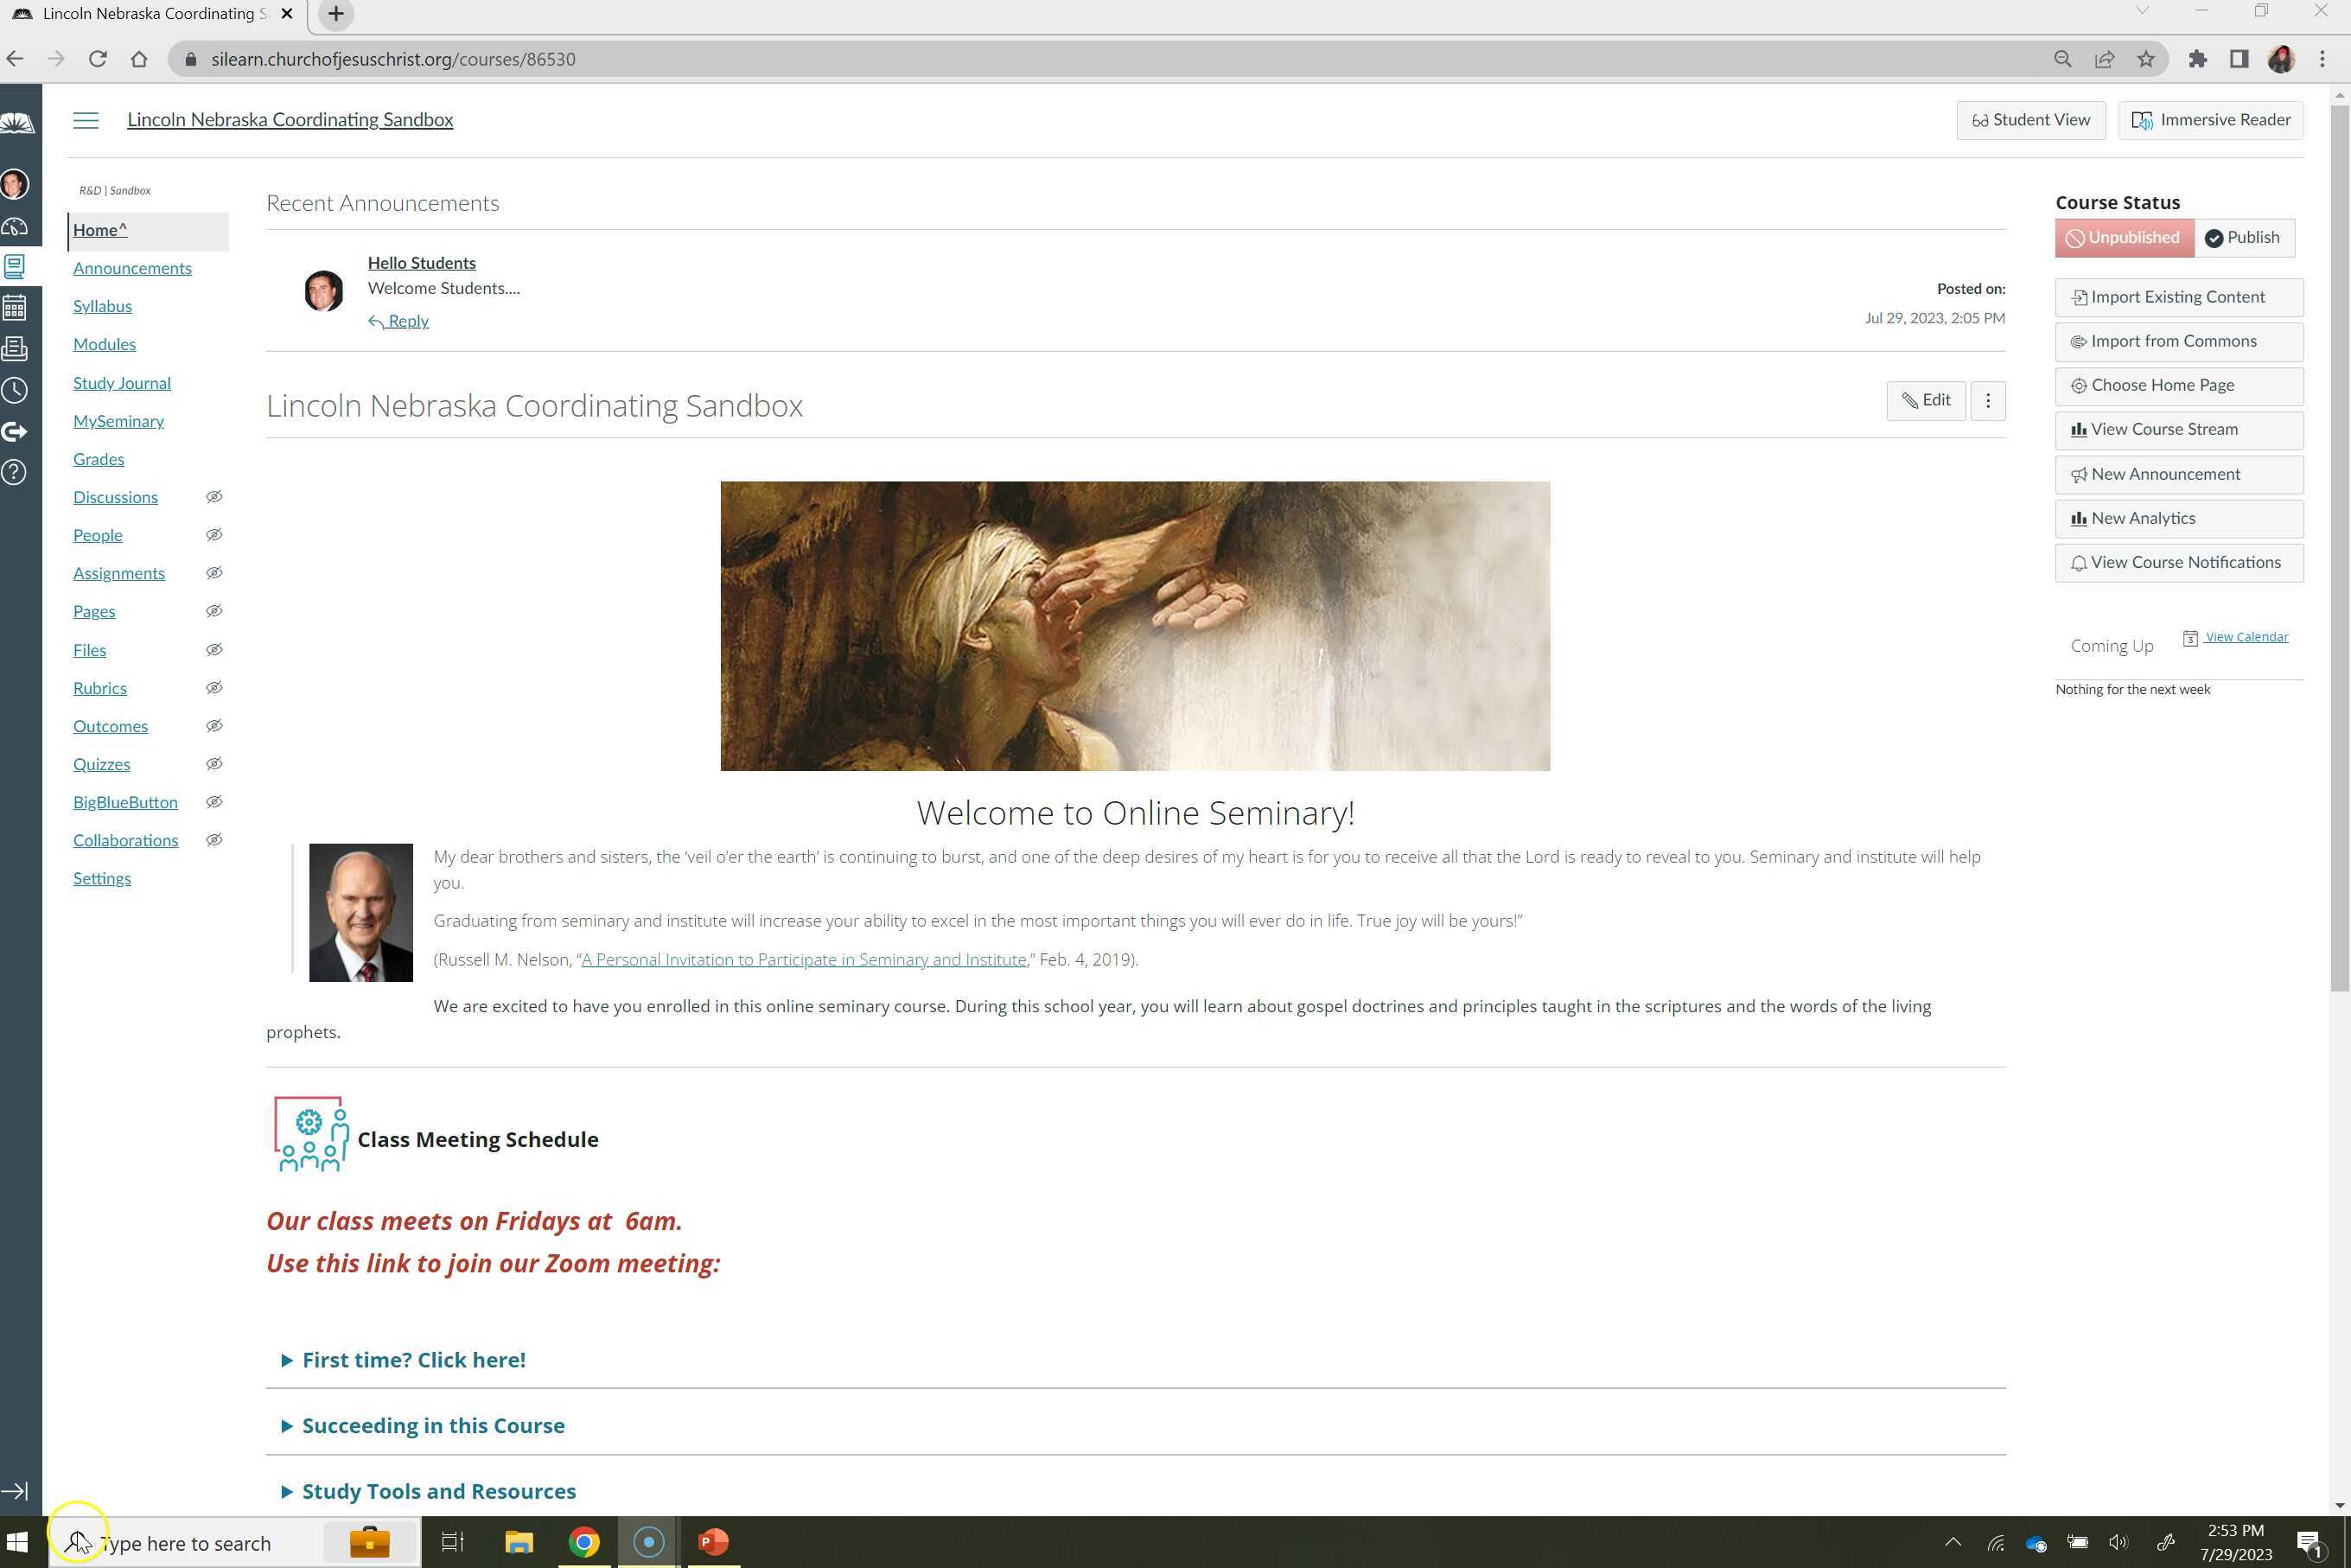2351x1568 pixels.
Task: Open the Hello Students announcement link
Action: point(421,263)
